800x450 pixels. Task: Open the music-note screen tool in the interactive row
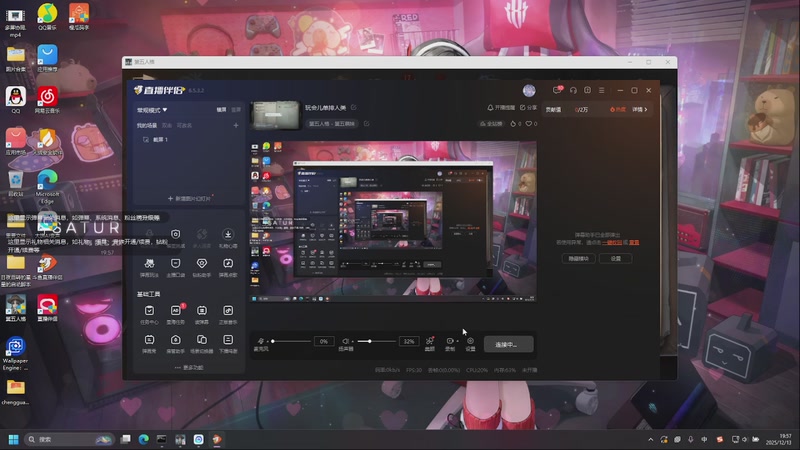[228, 263]
